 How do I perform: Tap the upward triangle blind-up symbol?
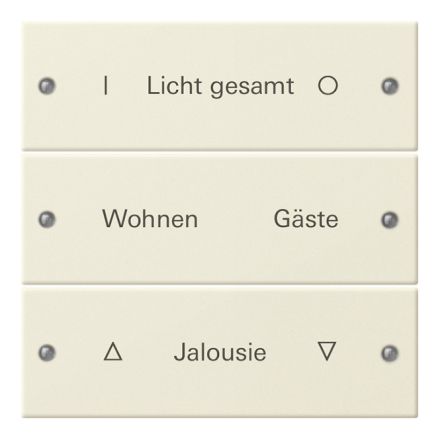click(113, 351)
